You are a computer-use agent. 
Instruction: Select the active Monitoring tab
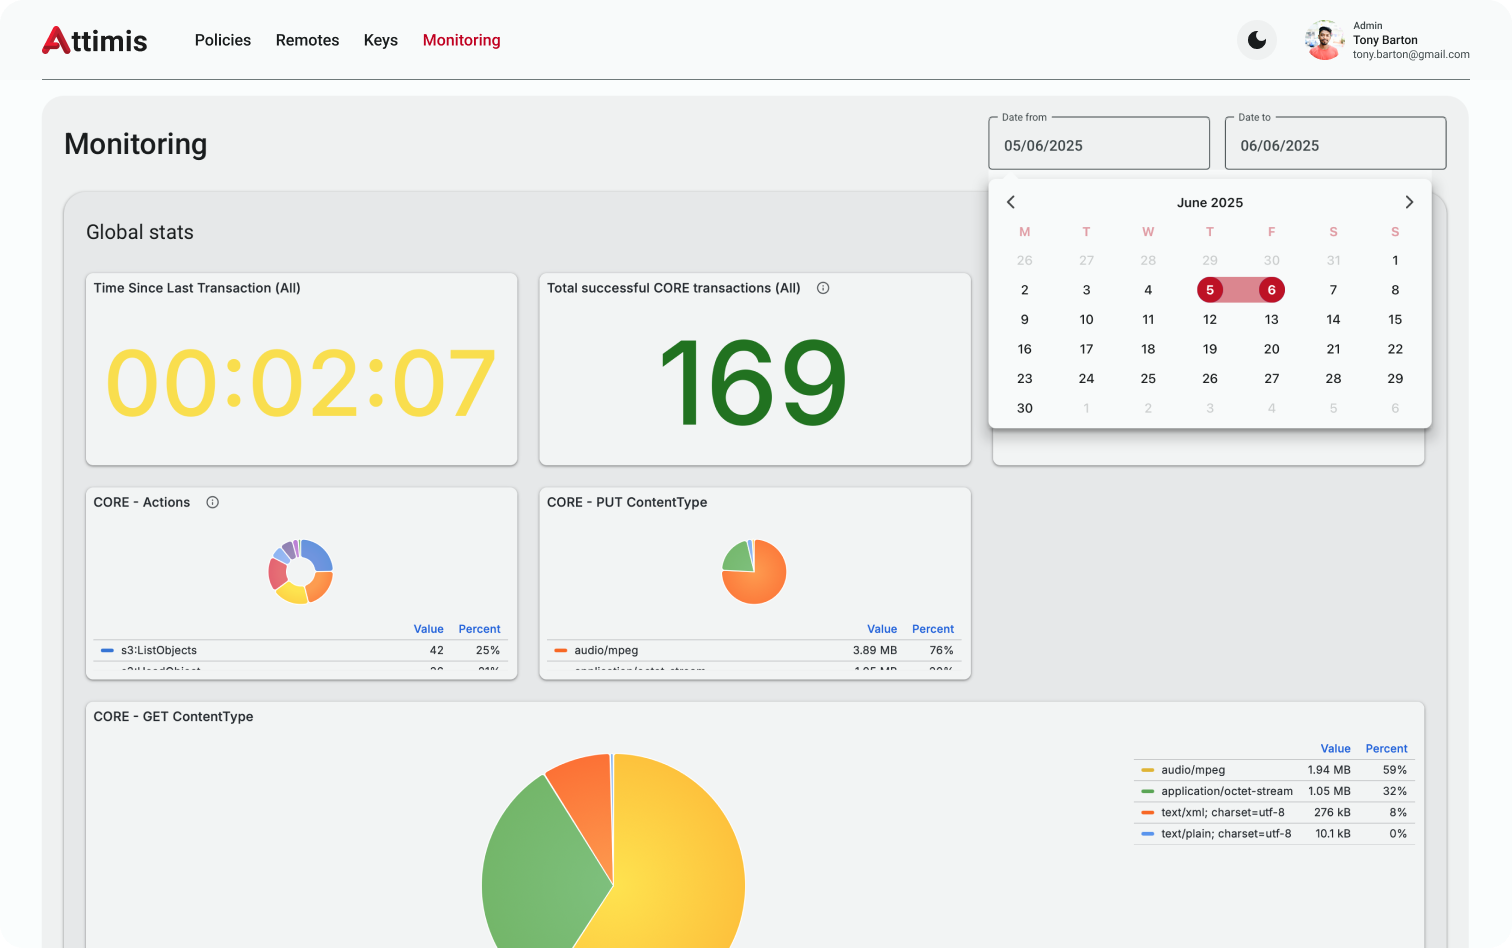461,40
